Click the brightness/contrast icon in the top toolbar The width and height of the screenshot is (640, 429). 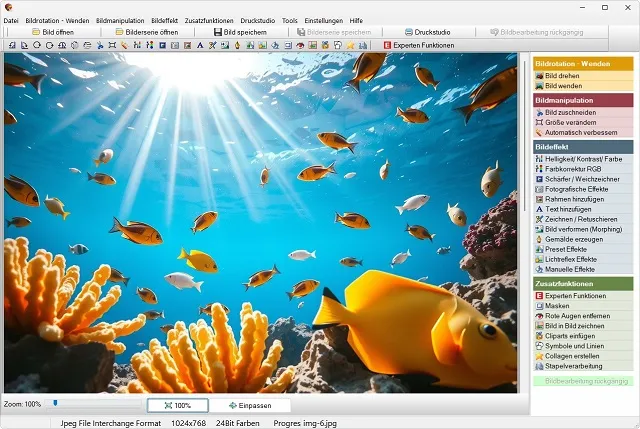tap(137, 45)
